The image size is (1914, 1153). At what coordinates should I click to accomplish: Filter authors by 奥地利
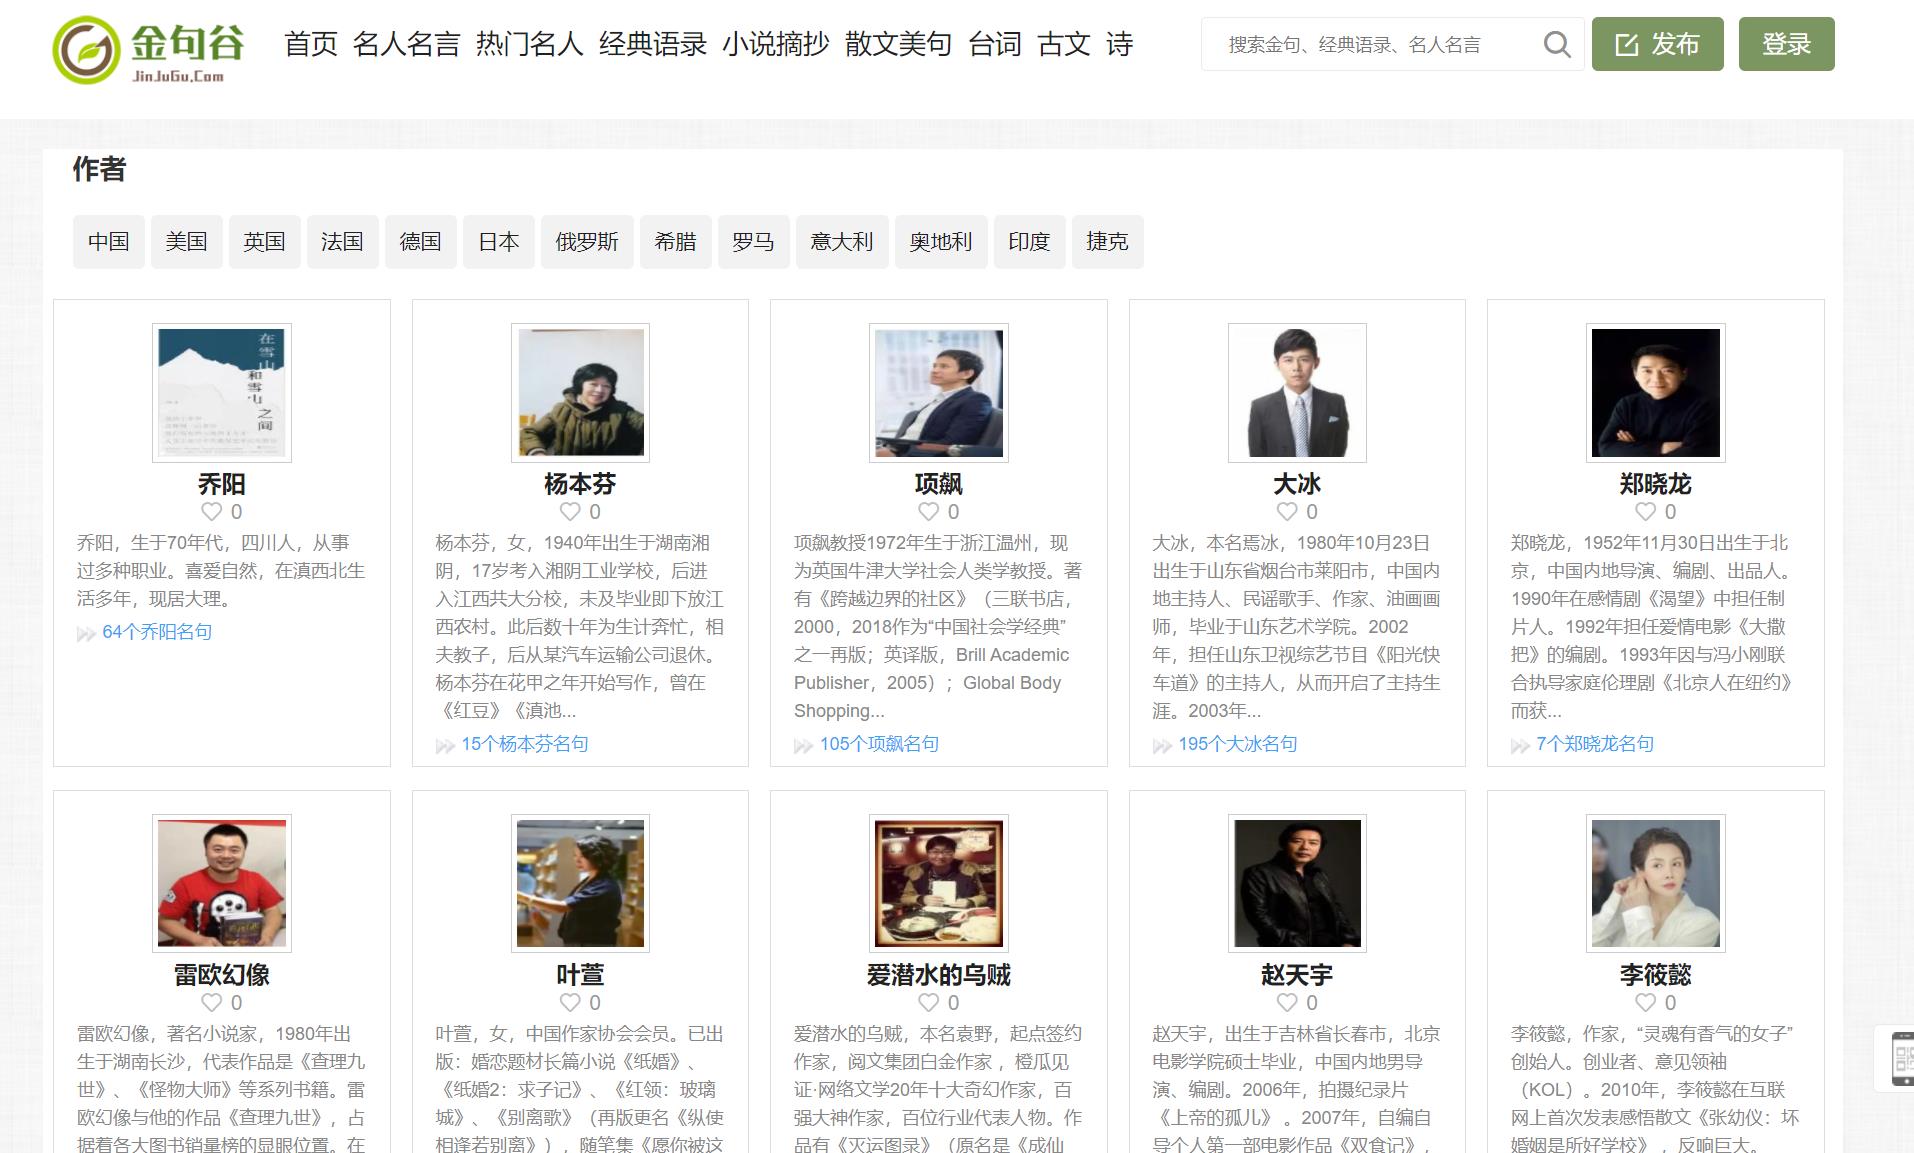coord(940,242)
